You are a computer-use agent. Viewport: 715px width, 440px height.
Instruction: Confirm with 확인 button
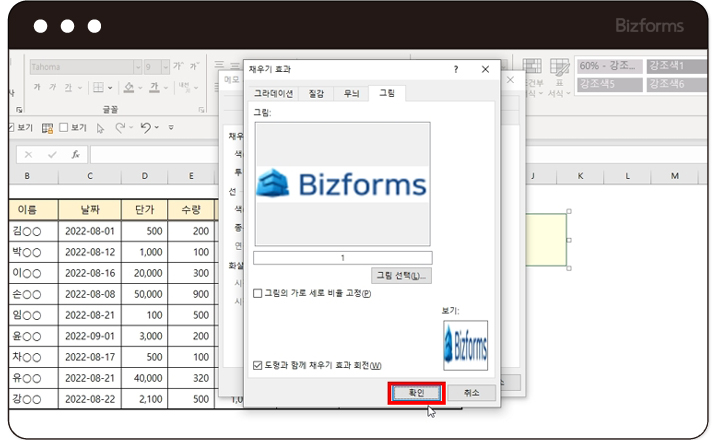(417, 393)
